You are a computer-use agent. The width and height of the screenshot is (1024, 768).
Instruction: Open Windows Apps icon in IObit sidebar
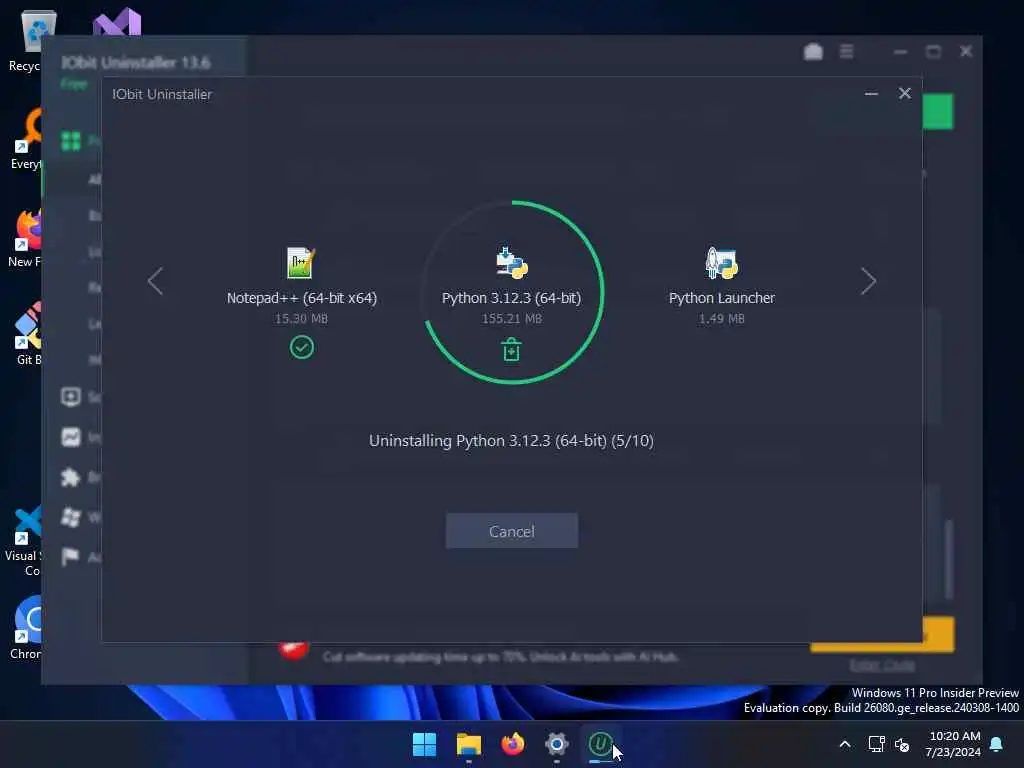click(x=71, y=517)
